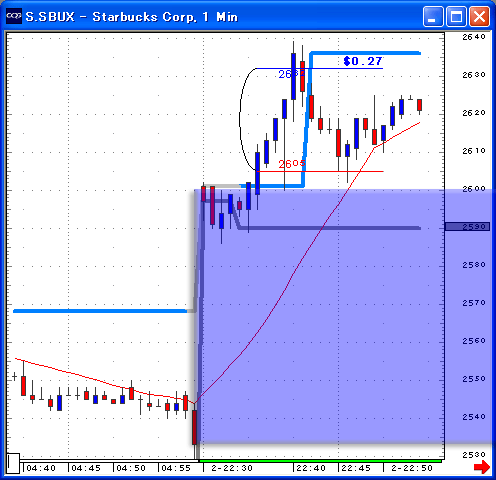Click the blue $0.27 label
This screenshot has height=480, width=496.
(x=363, y=61)
